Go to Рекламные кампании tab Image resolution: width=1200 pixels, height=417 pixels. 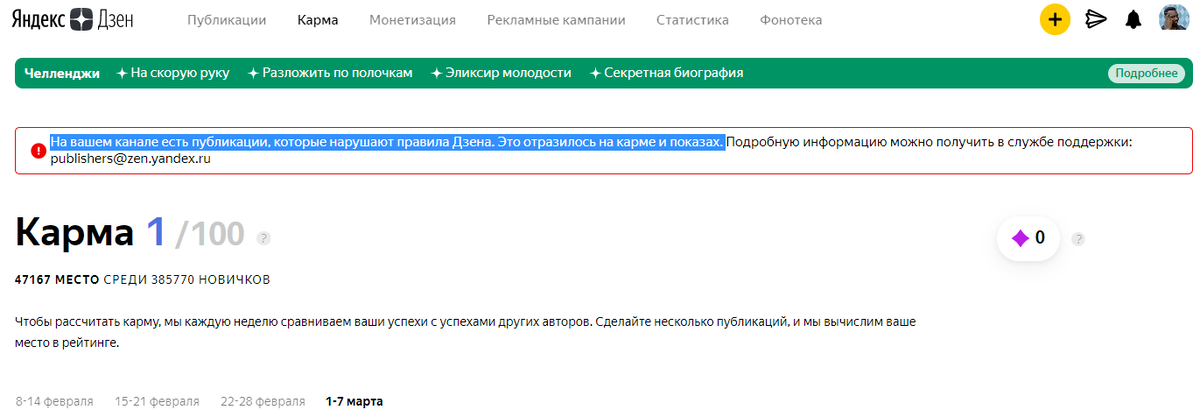556,19
